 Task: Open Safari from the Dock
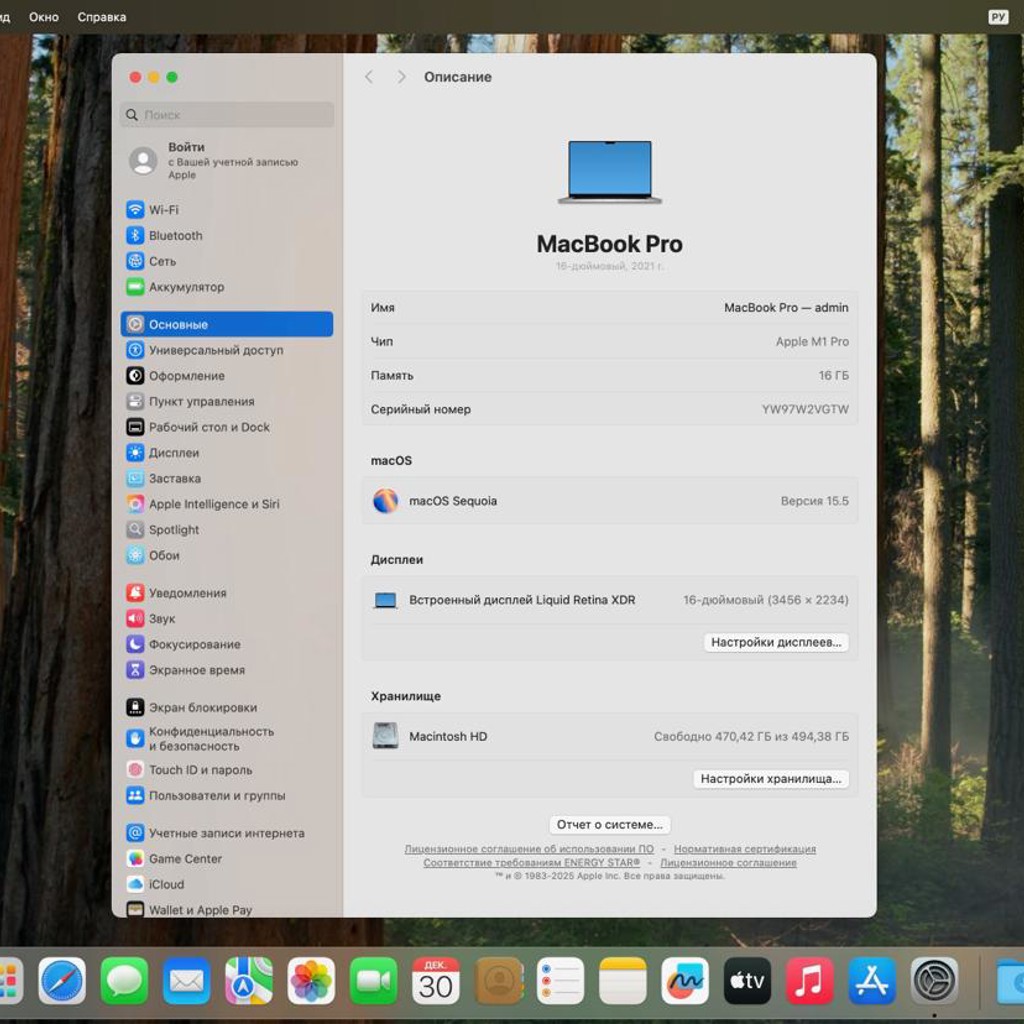pos(62,981)
